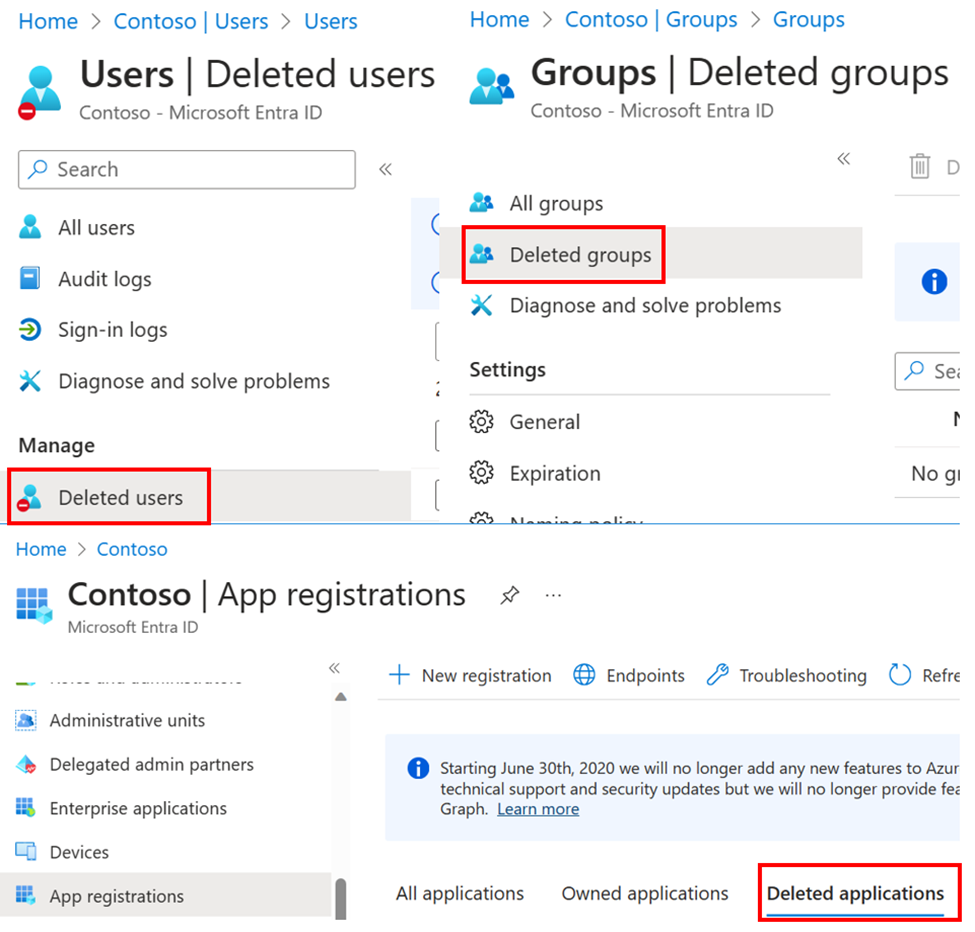Click the Administrative units icon
The image size is (975, 932).
click(25, 720)
